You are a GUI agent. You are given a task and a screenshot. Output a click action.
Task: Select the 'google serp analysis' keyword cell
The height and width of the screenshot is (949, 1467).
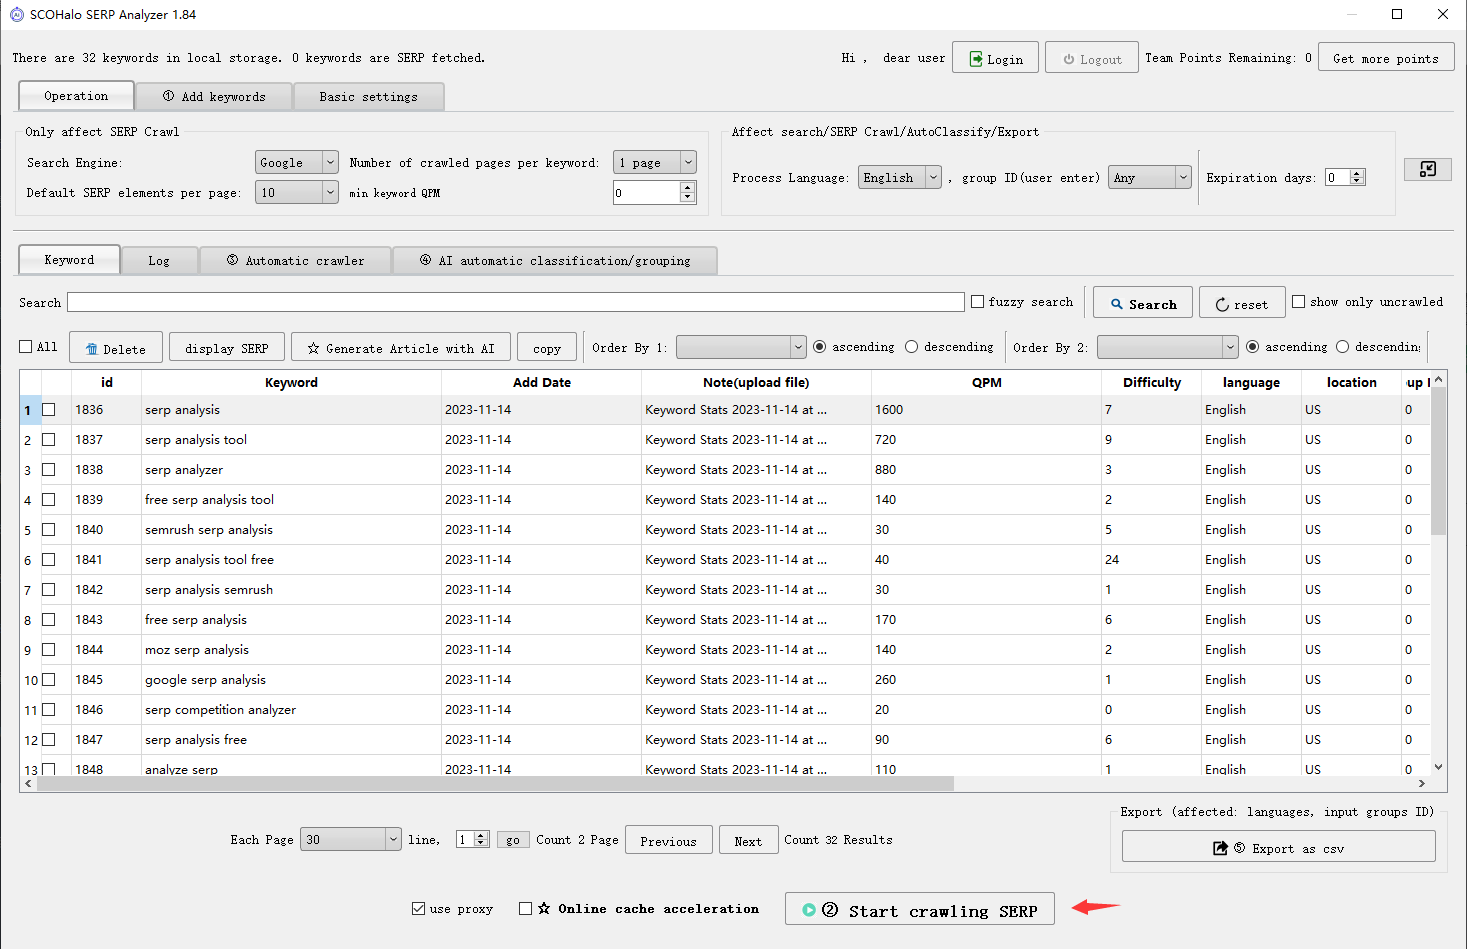pos(291,679)
